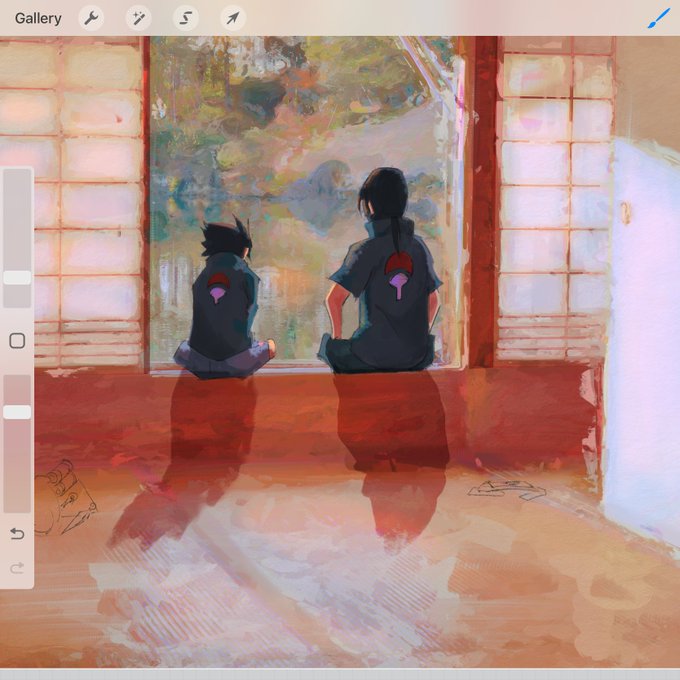Open the Gallery view
Screen dimensions: 680x680
pyautogui.click(x=38, y=19)
